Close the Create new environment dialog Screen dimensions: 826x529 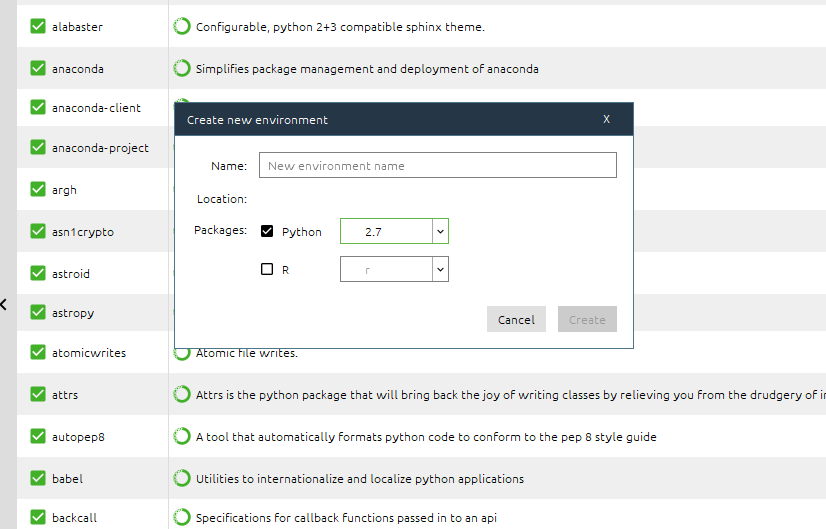click(x=606, y=119)
